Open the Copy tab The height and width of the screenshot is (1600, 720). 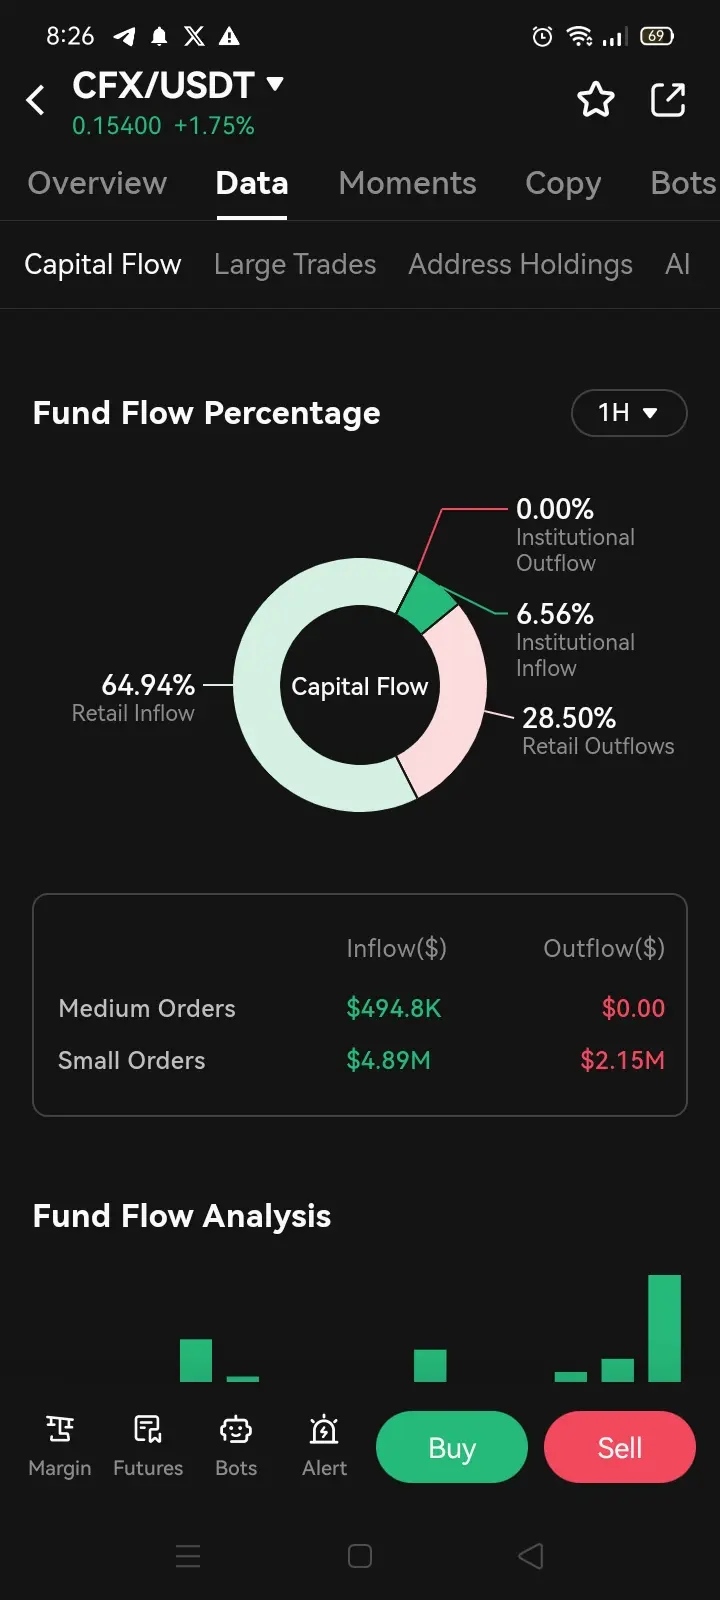pos(563,183)
